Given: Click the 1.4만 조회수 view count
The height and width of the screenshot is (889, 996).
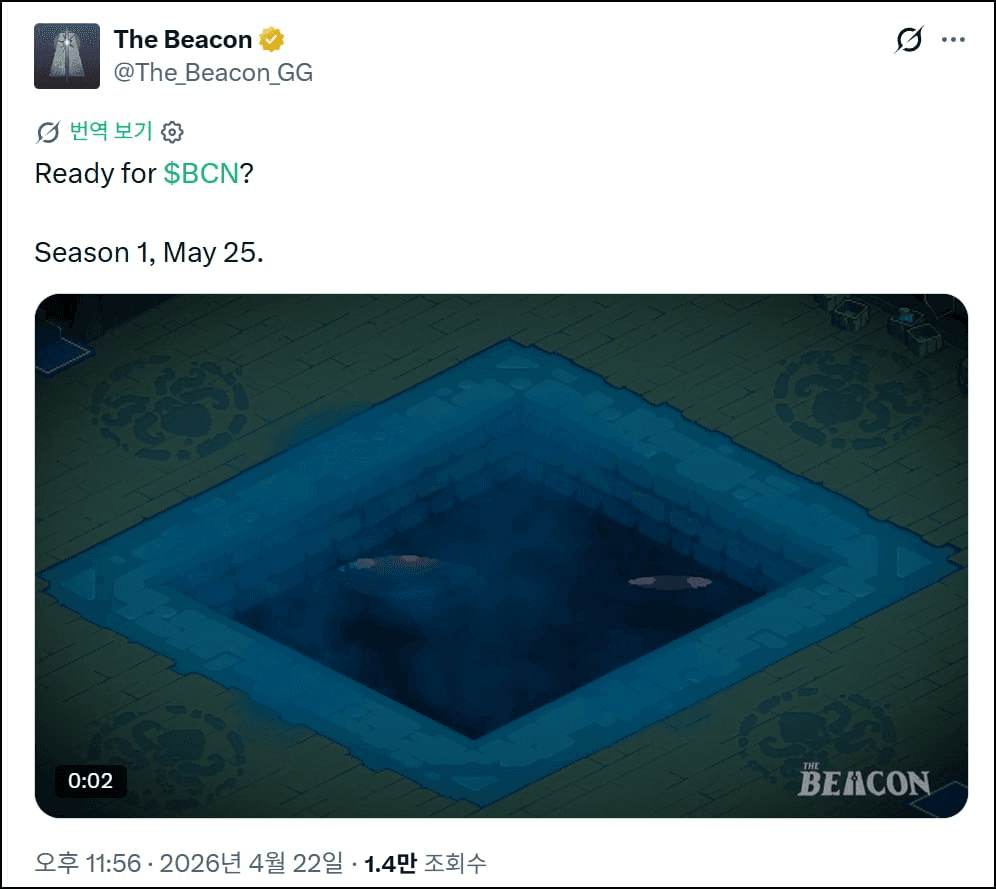Looking at the screenshot, I should pos(425,863).
